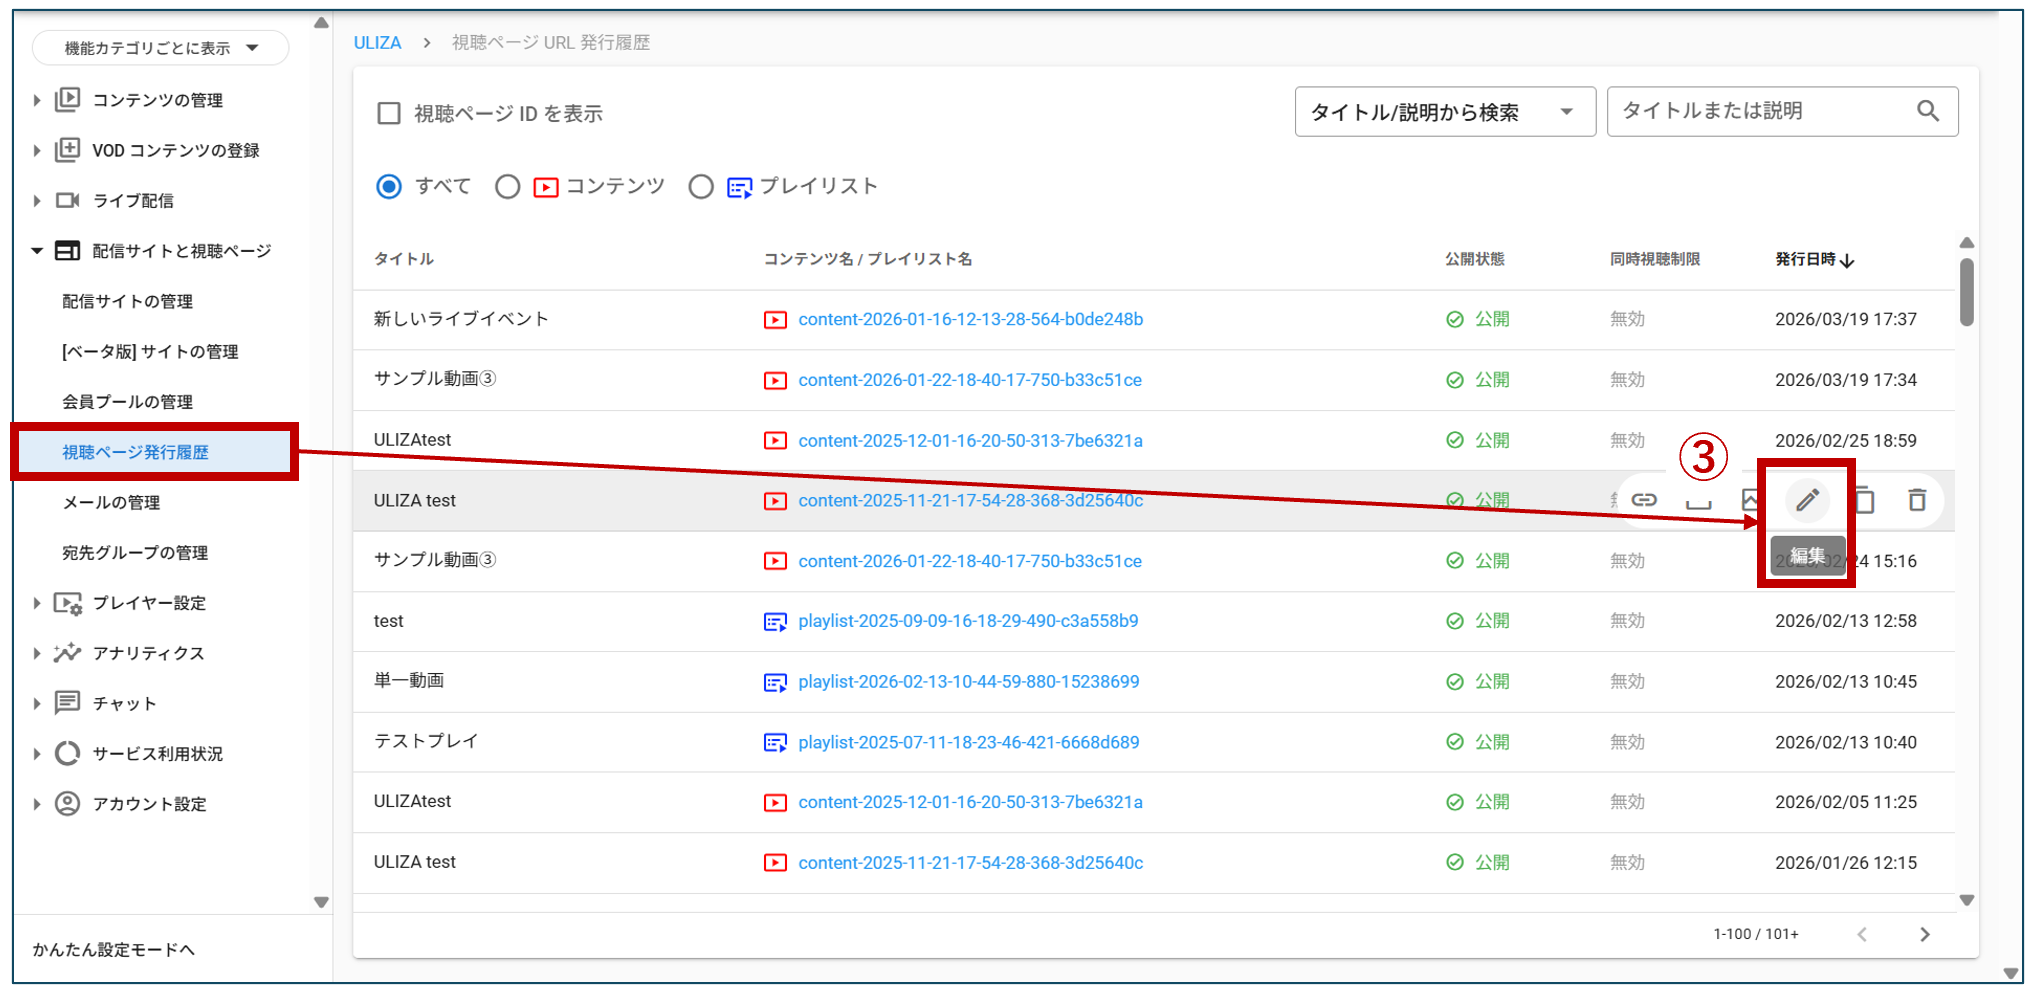Open the playlist-2025-09-09-16-18-29-490-c3a558b9 link

pyautogui.click(x=967, y=621)
